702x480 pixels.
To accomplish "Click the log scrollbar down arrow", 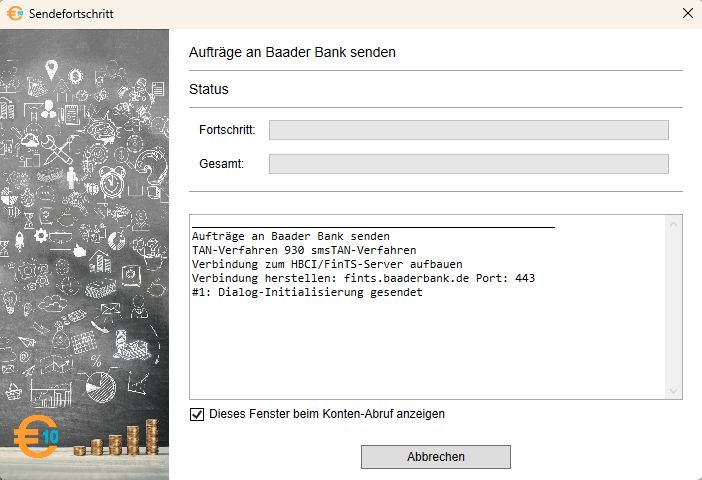I will [x=673, y=390].
